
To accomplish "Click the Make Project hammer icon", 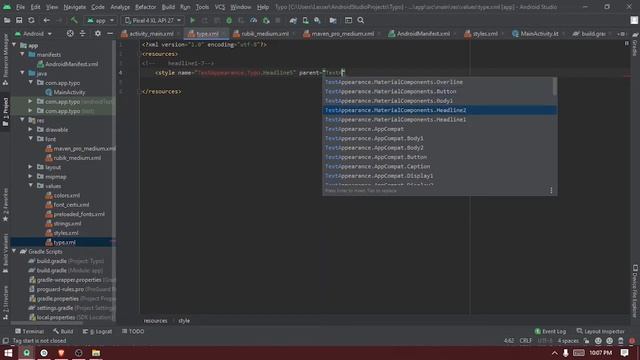I will 74,20.
